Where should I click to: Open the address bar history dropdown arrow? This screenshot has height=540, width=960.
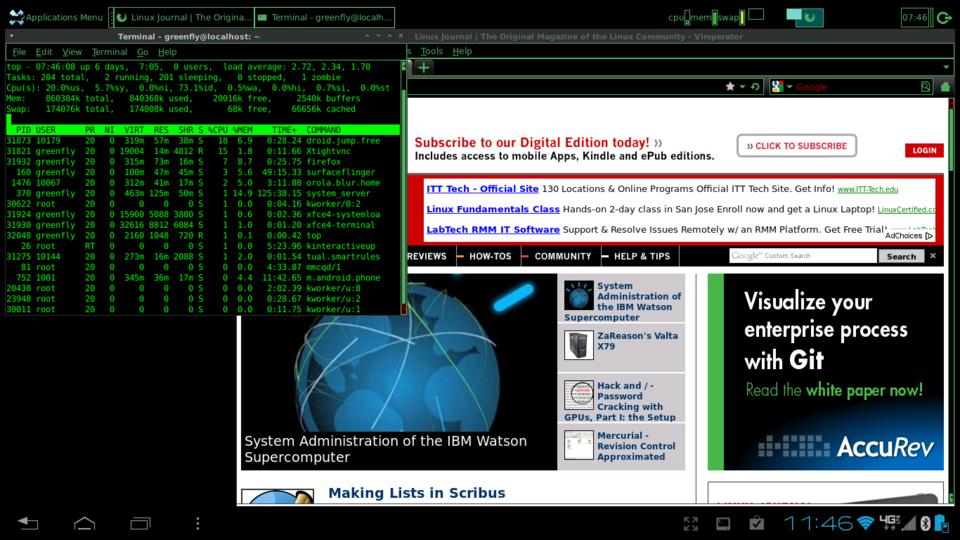[742, 87]
